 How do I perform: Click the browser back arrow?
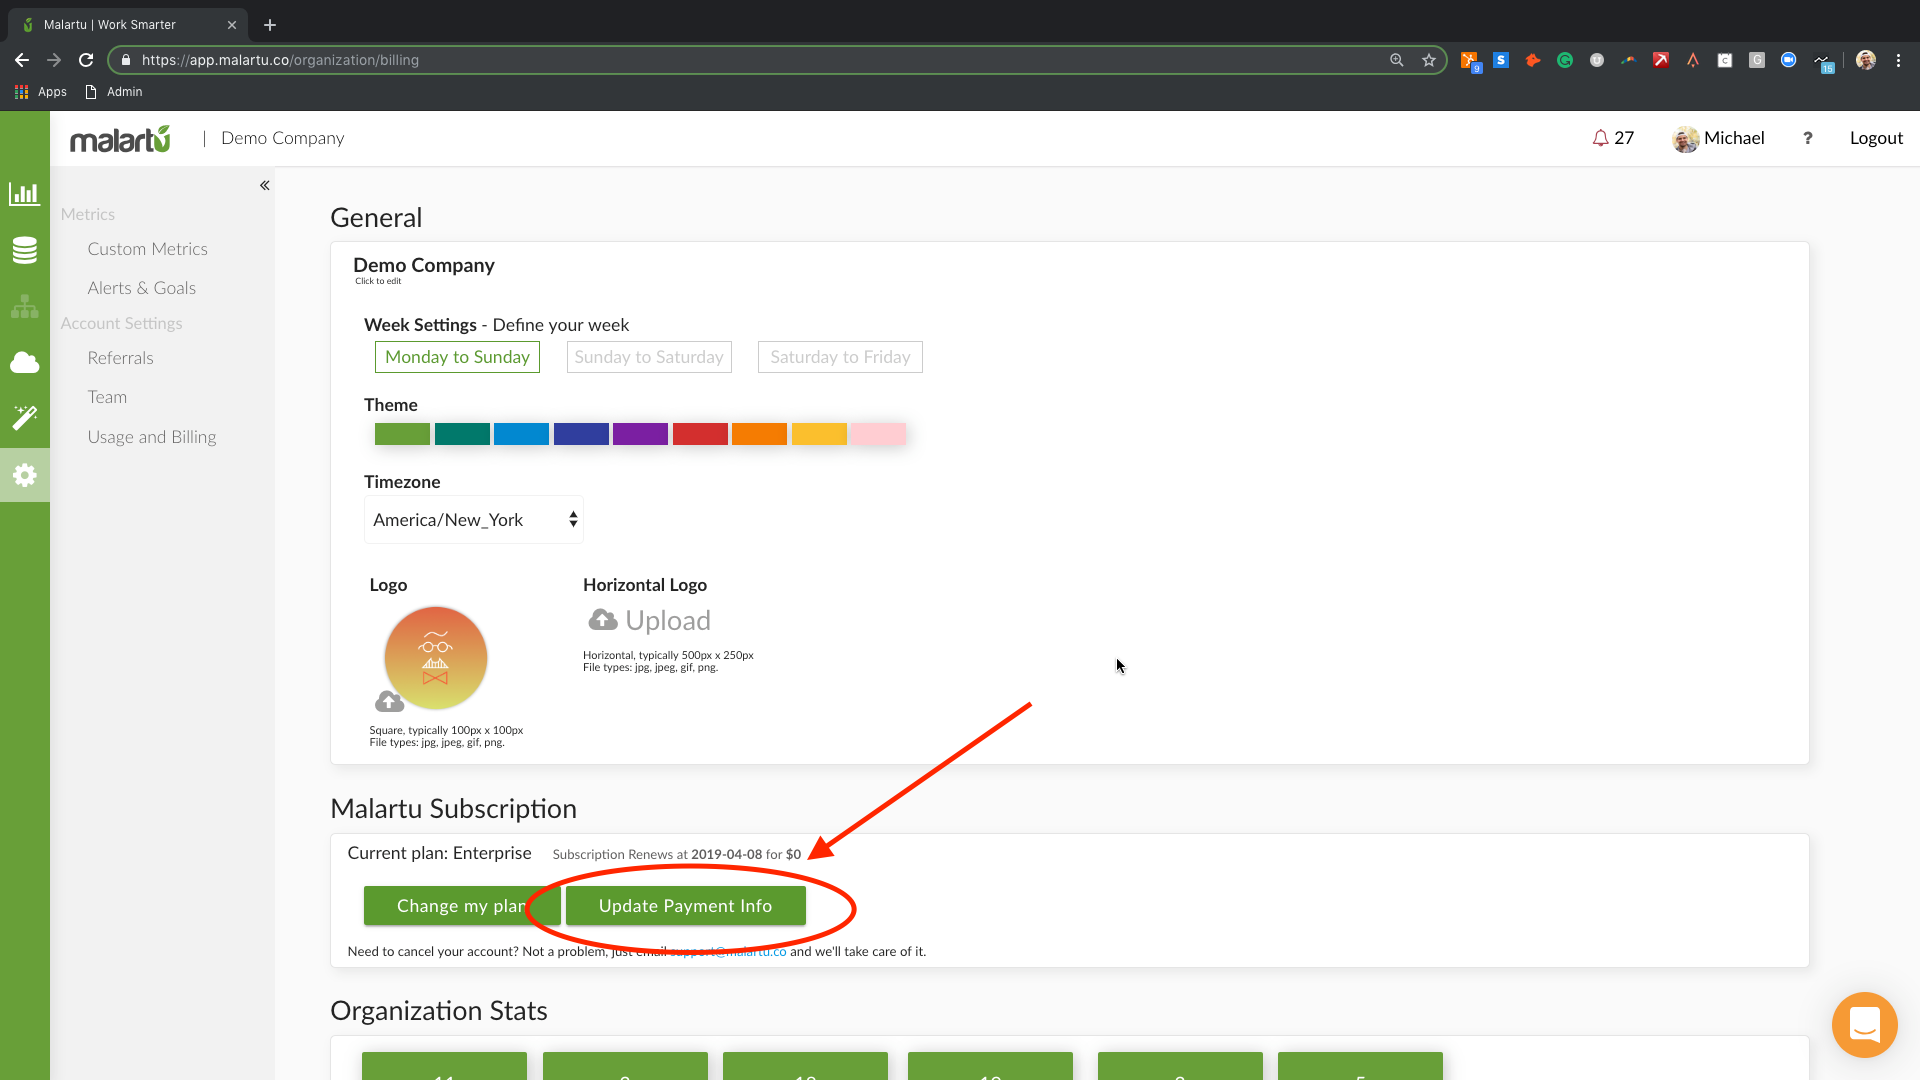pos(22,60)
